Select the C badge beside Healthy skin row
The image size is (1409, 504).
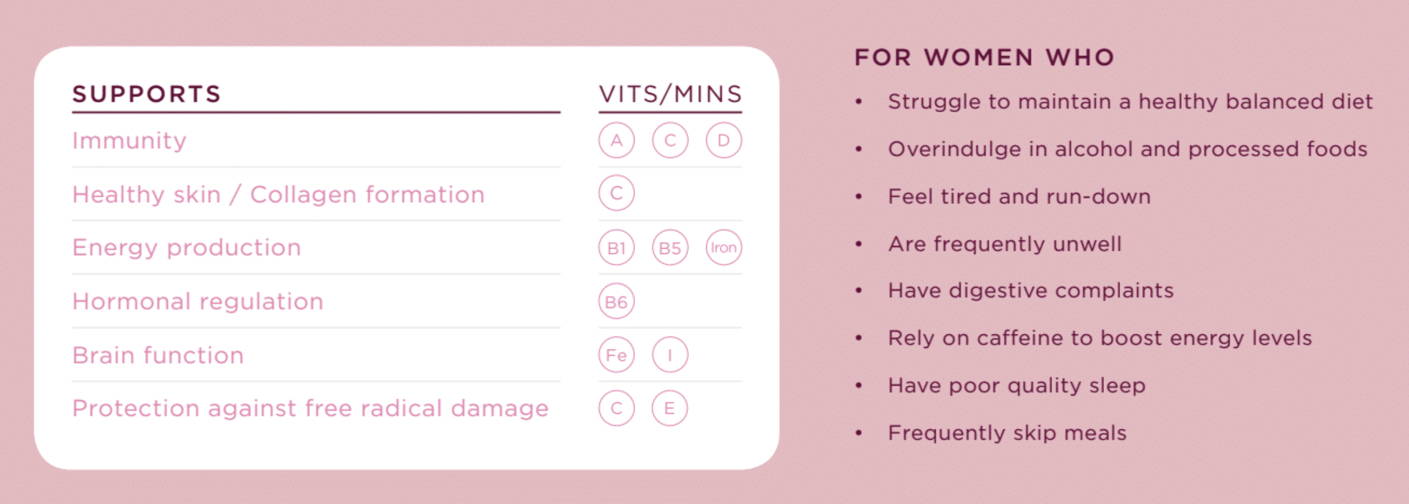(x=617, y=194)
